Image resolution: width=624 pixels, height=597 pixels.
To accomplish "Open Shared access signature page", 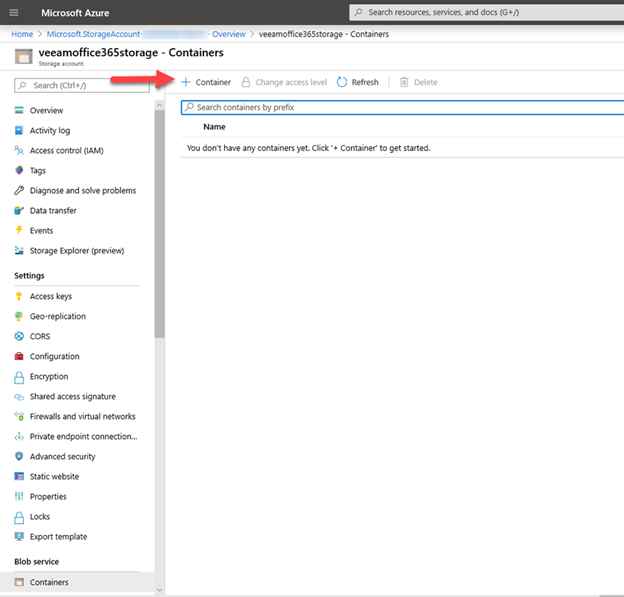I will 73,396.
